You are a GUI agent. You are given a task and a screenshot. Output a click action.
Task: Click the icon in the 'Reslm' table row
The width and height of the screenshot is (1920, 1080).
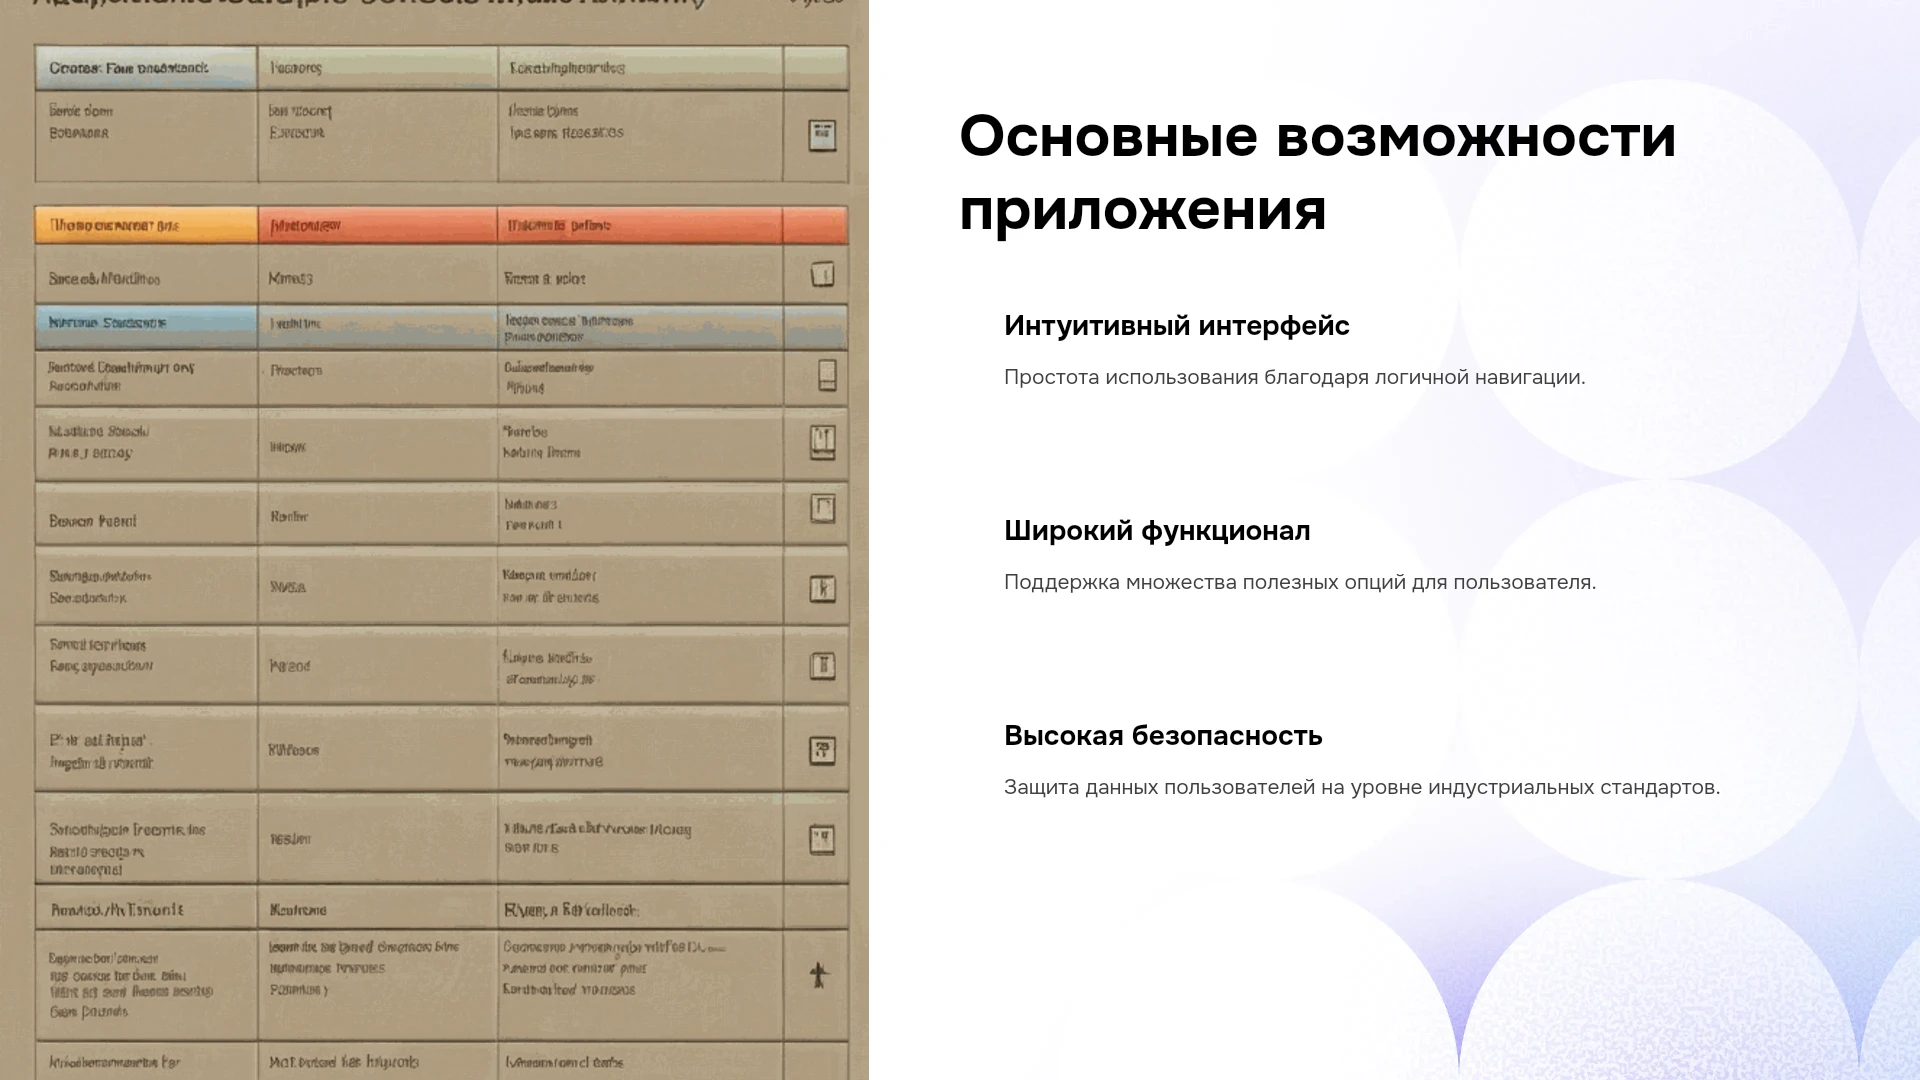pos(822,840)
